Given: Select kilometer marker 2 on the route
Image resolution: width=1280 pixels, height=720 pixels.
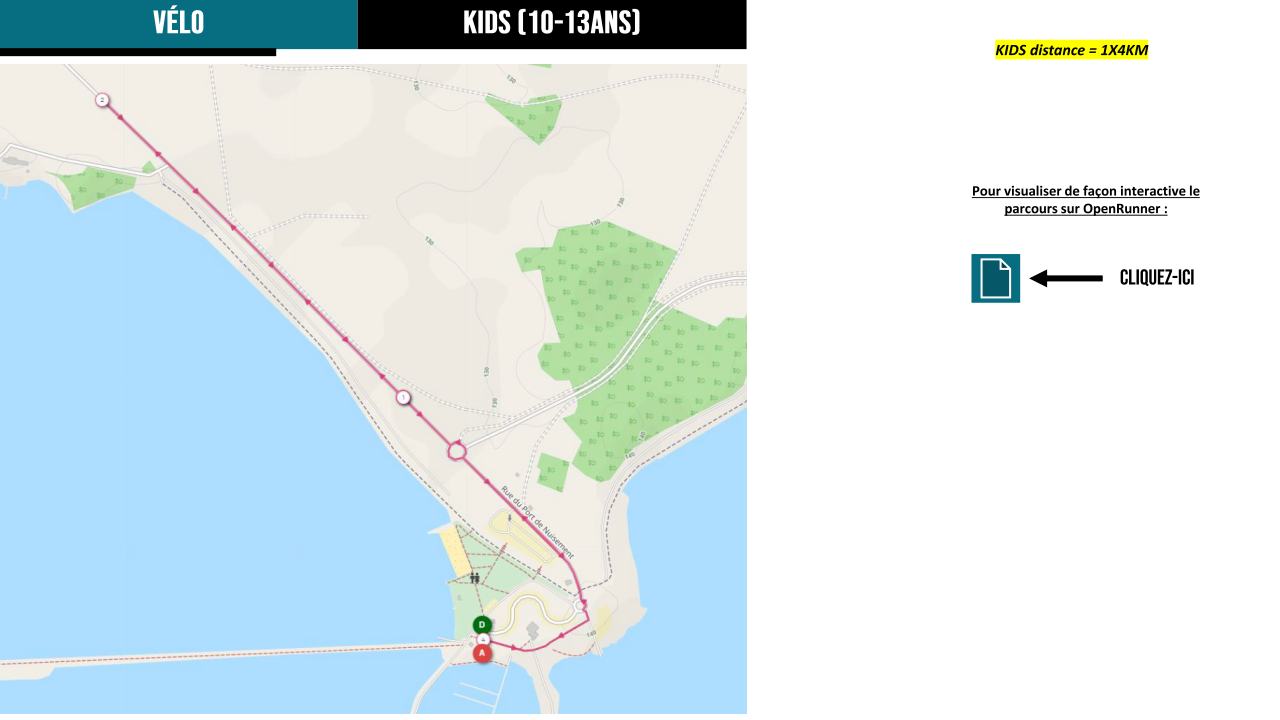Looking at the screenshot, I should click(x=102, y=100).
